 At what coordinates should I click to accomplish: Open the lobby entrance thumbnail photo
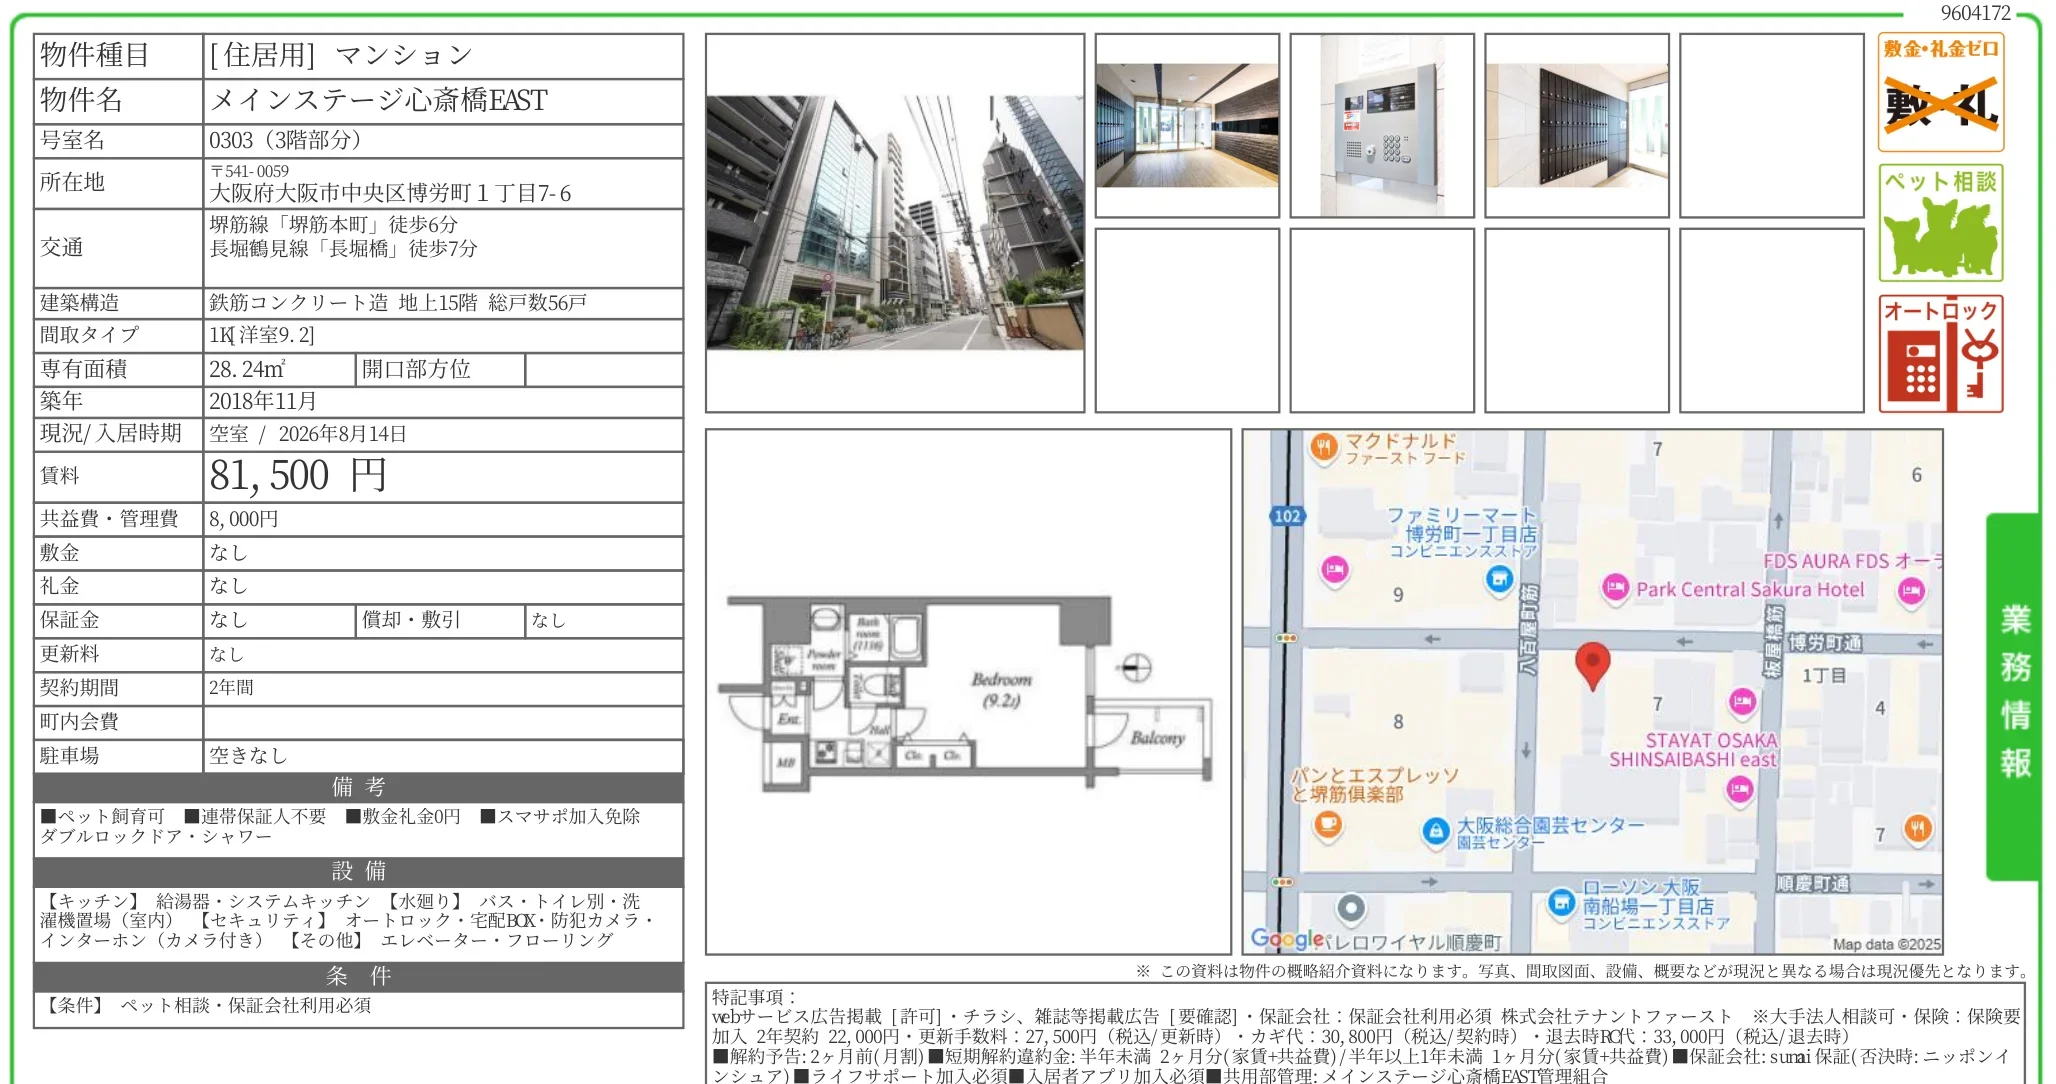tap(1187, 126)
